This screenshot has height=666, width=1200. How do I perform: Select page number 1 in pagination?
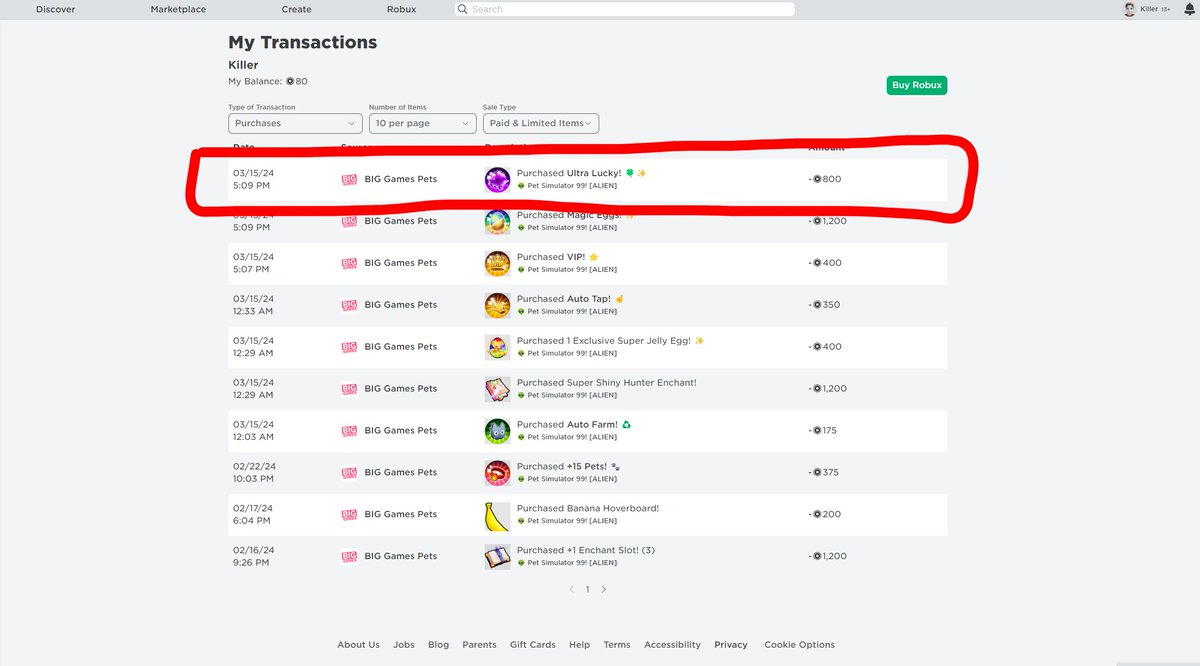click(588, 590)
